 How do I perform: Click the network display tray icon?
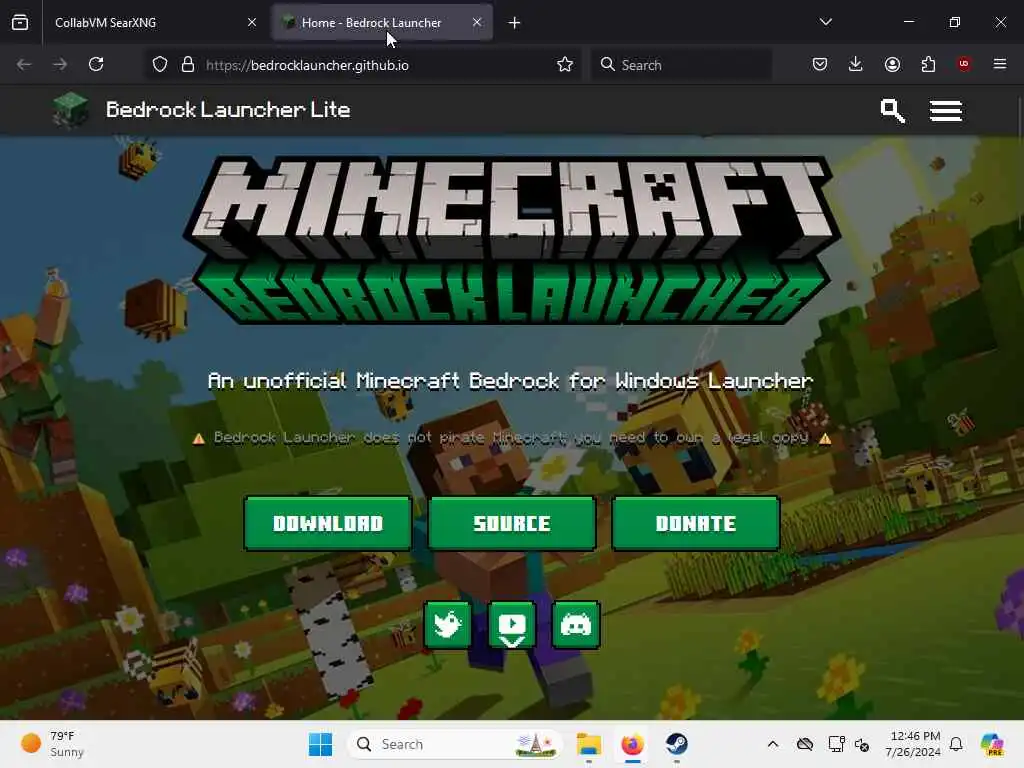coord(836,744)
